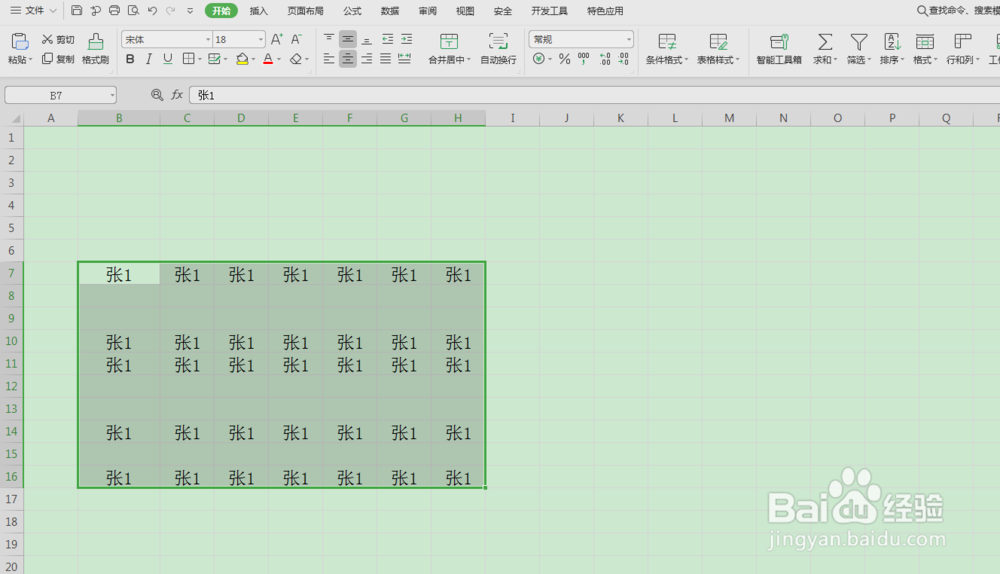Toggle italic formatting
The height and width of the screenshot is (574, 1000).
(149, 59)
